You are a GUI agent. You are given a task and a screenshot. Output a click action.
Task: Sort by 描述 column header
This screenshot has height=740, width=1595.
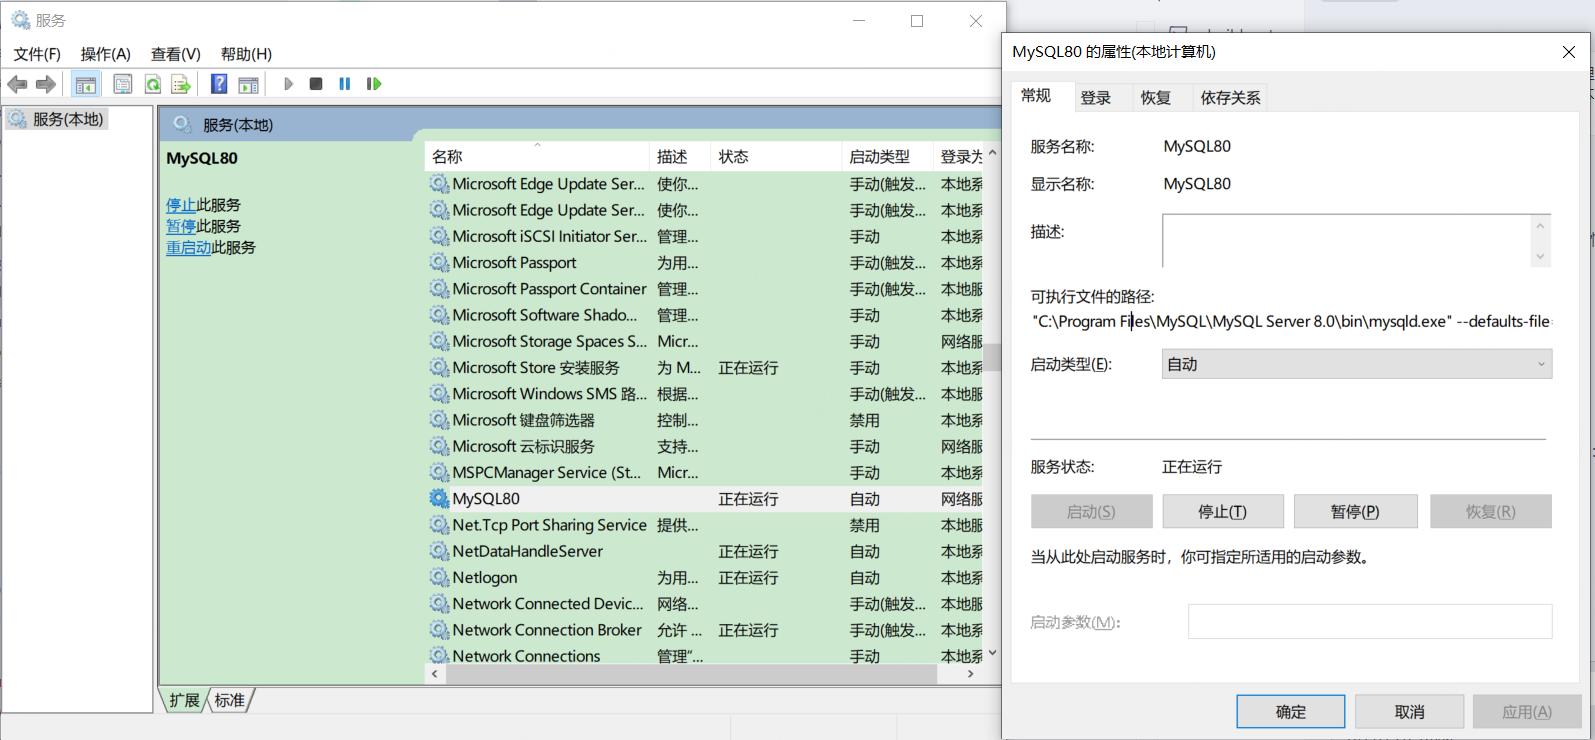(680, 157)
